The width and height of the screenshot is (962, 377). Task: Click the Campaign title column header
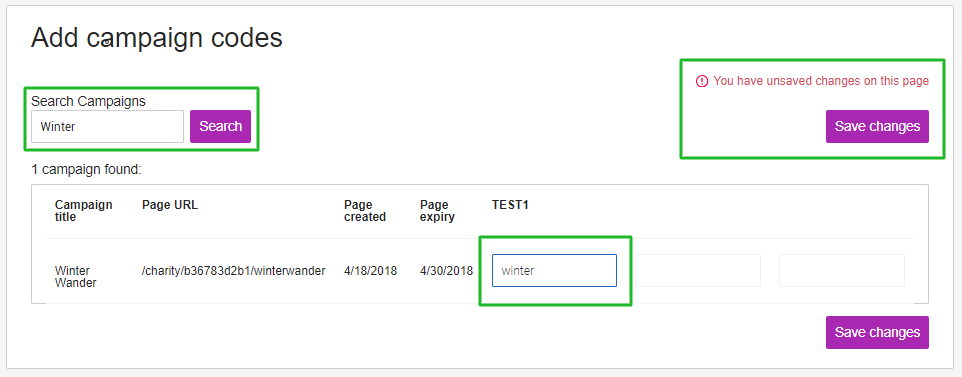[83, 211]
